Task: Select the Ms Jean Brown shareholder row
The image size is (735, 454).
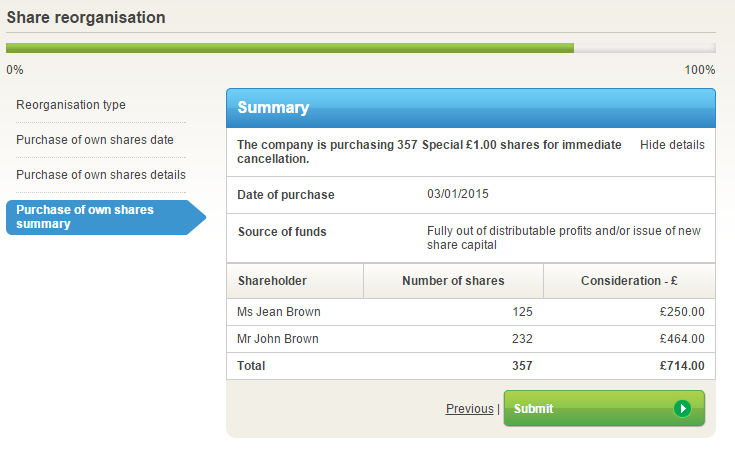Action: click(279, 312)
